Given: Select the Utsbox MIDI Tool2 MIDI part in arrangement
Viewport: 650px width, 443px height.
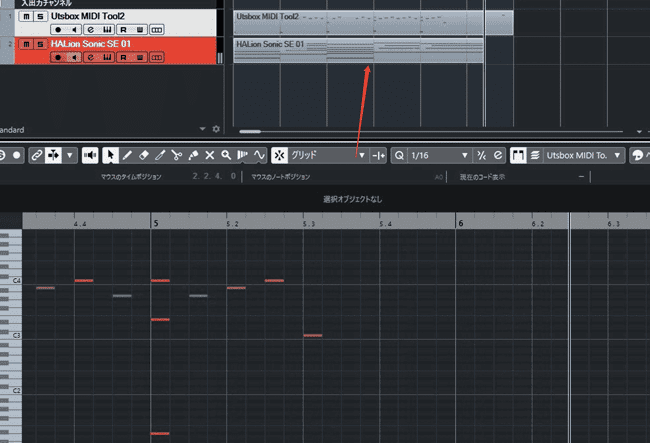Looking at the screenshot, I should 373,23.
